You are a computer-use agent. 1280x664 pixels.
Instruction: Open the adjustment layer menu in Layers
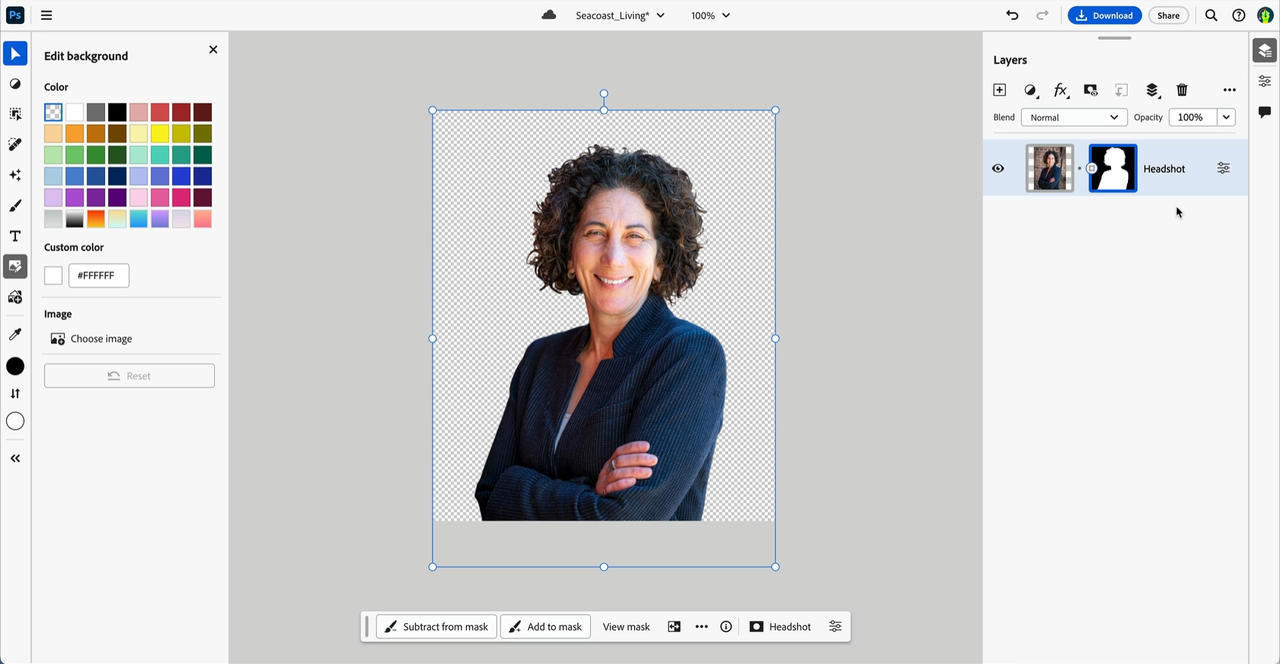[1030, 90]
